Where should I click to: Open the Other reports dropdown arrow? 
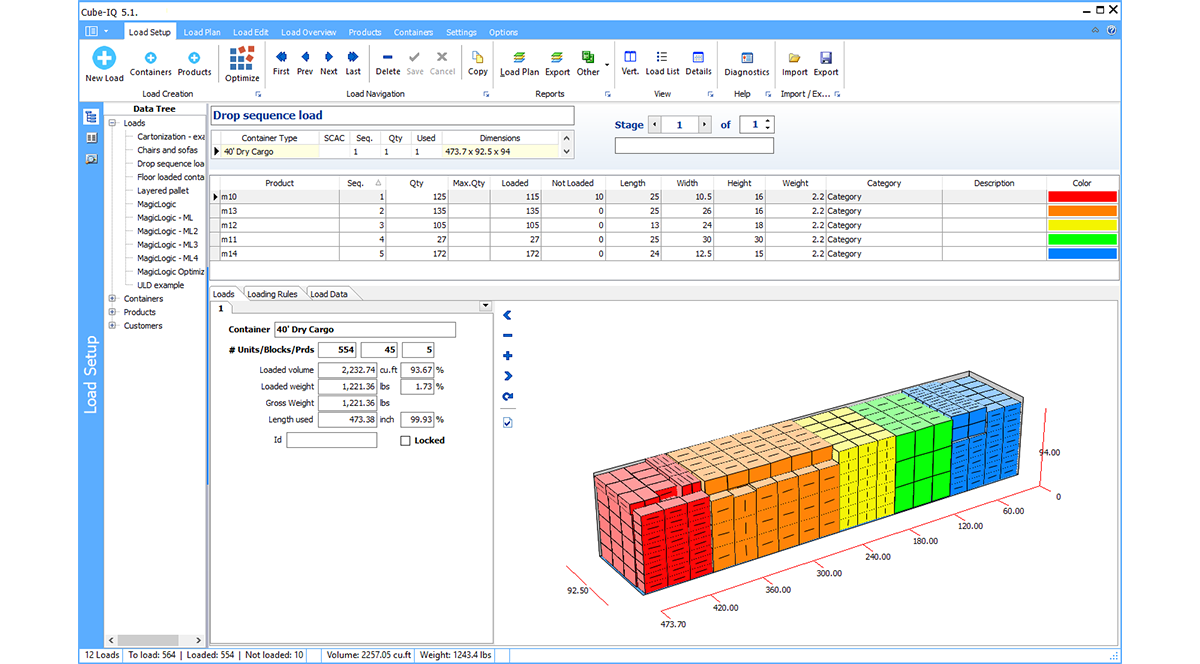pos(607,65)
